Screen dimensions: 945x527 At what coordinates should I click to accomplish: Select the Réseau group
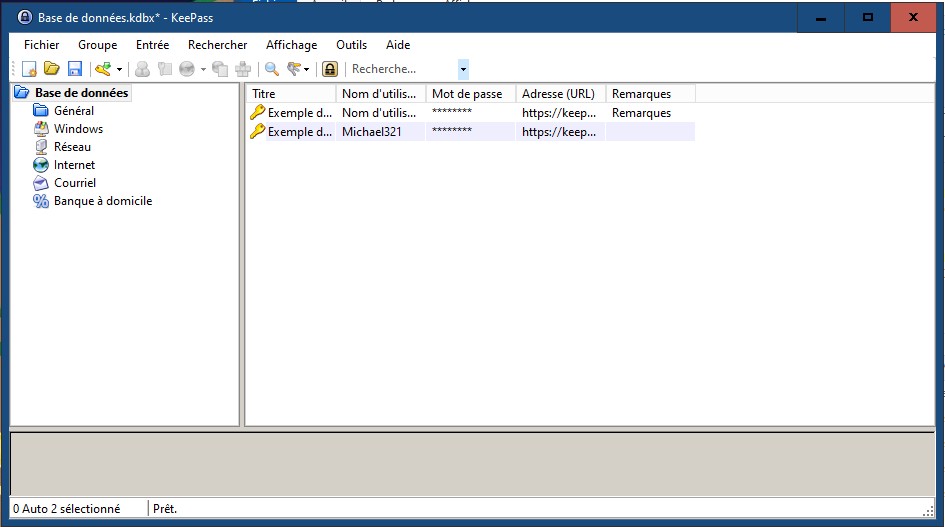pos(72,147)
